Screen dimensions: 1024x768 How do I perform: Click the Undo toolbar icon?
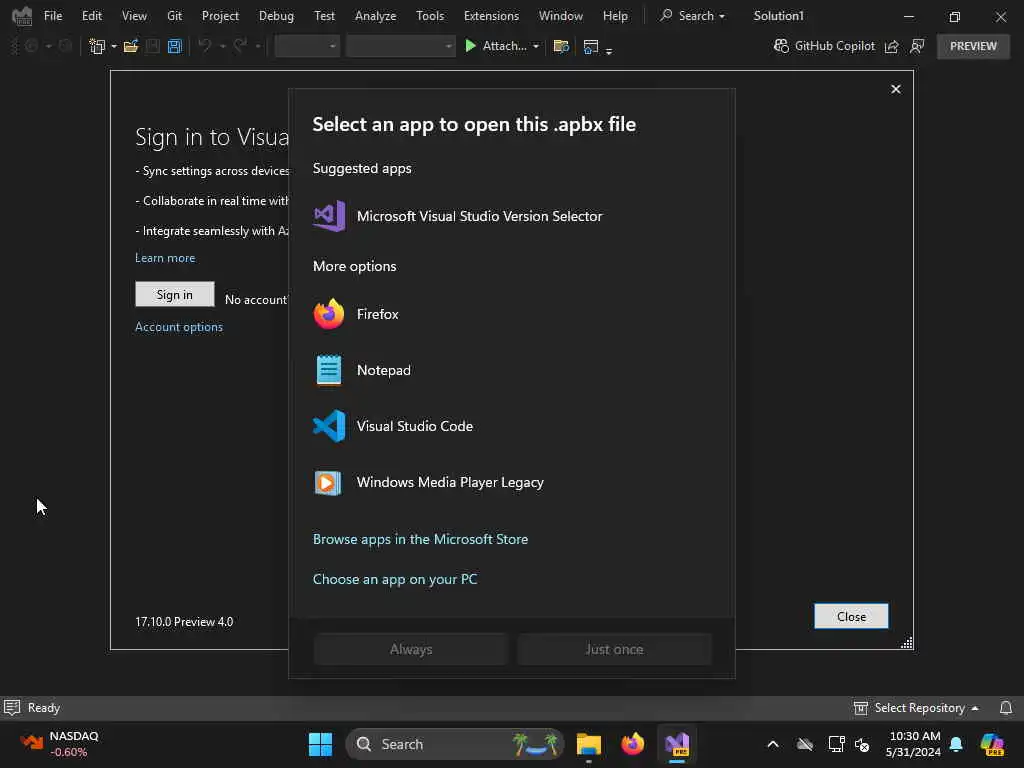coord(204,46)
